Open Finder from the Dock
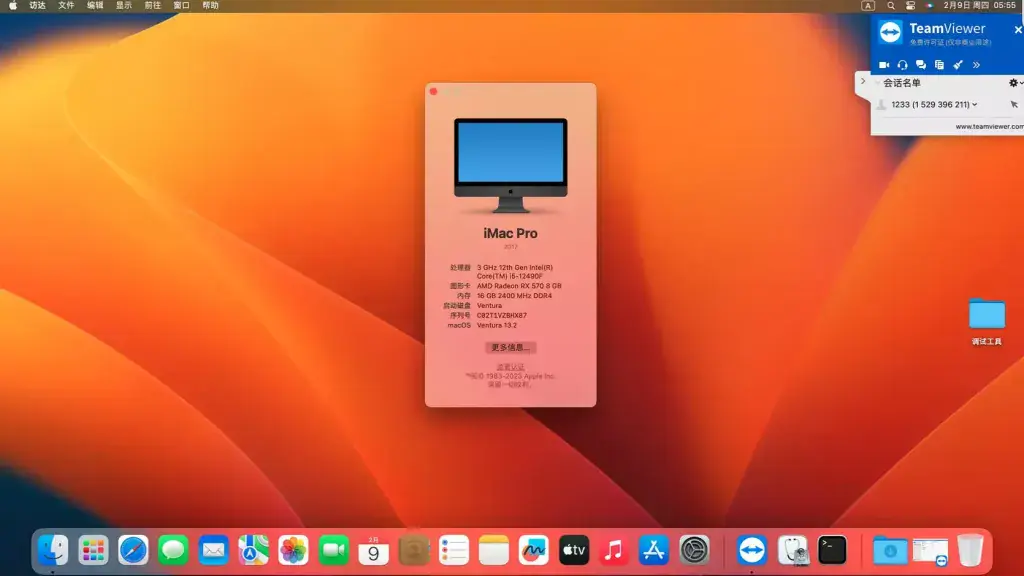The image size is (1024, 576). pos(53,550)
